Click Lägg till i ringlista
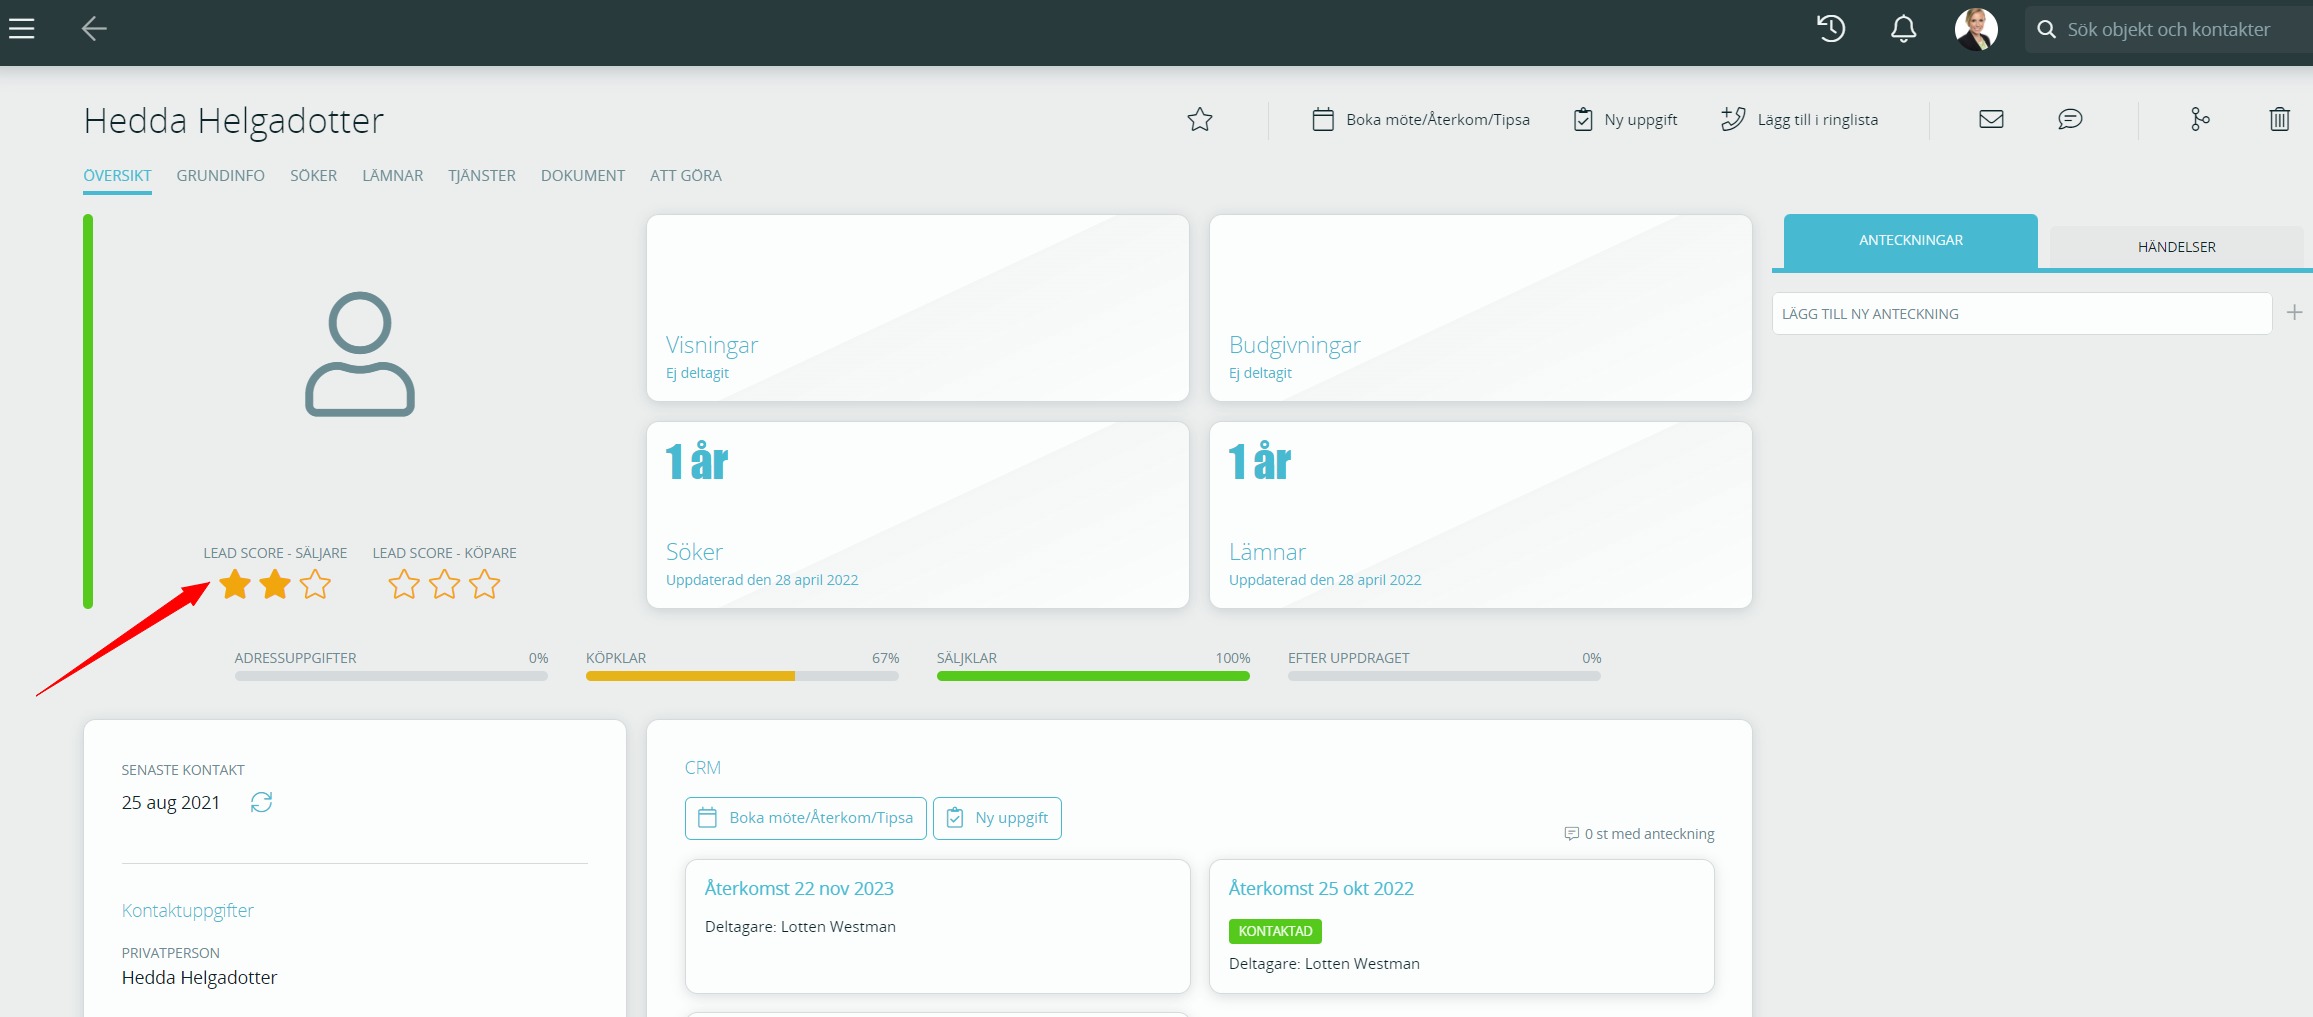This screenshot has height=1017, width=2313. (x=1799, y=120)
